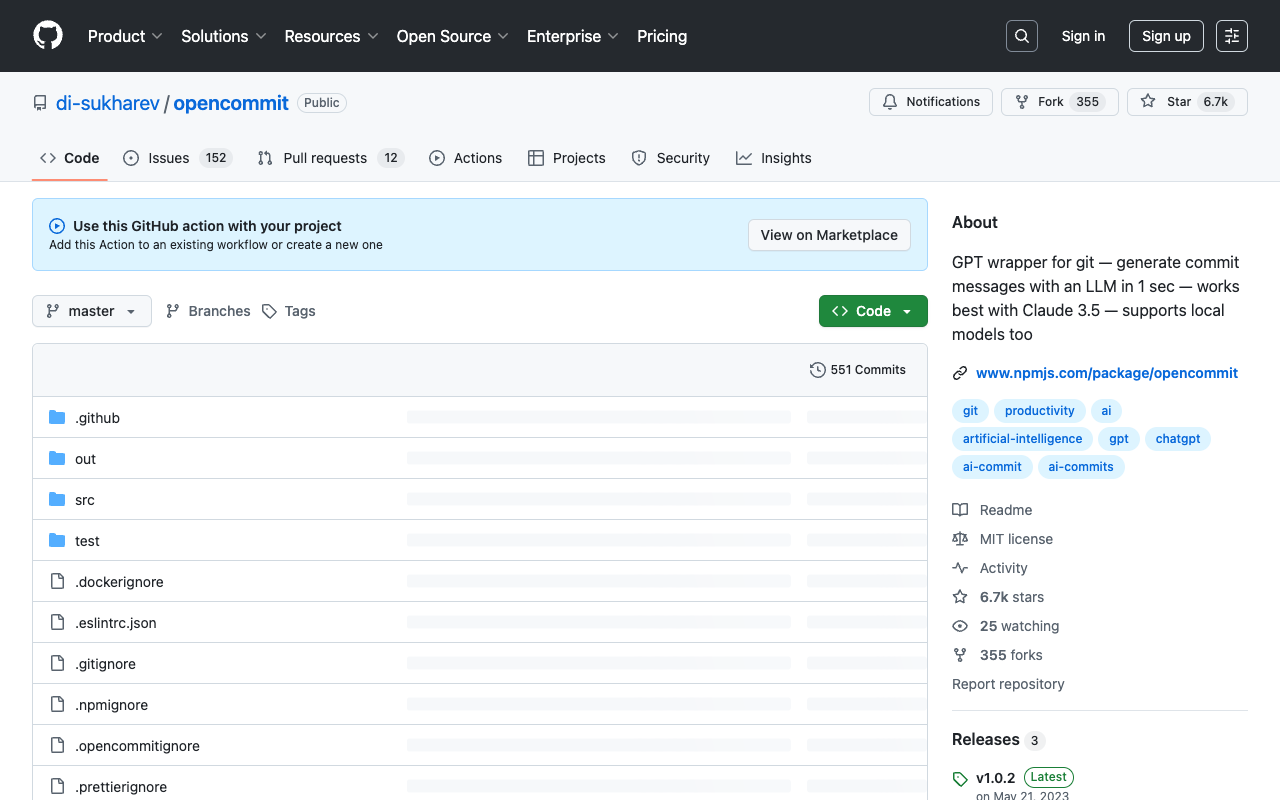Switch to the Security tab
Image resolution: width=1280 pixels, height=800 pixels.
tap(671, 158)
